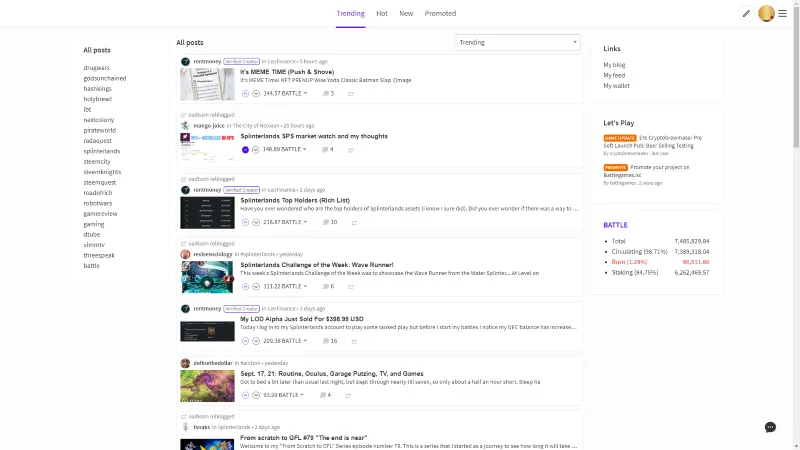This screenshot has width=800, height=450.
Task: Go to My wallet link
Action: point(616,86)
